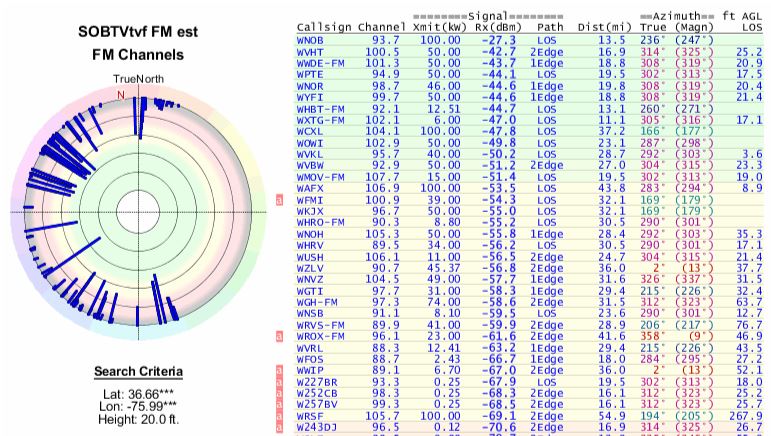Open the WVHT callsign entry

310,50
